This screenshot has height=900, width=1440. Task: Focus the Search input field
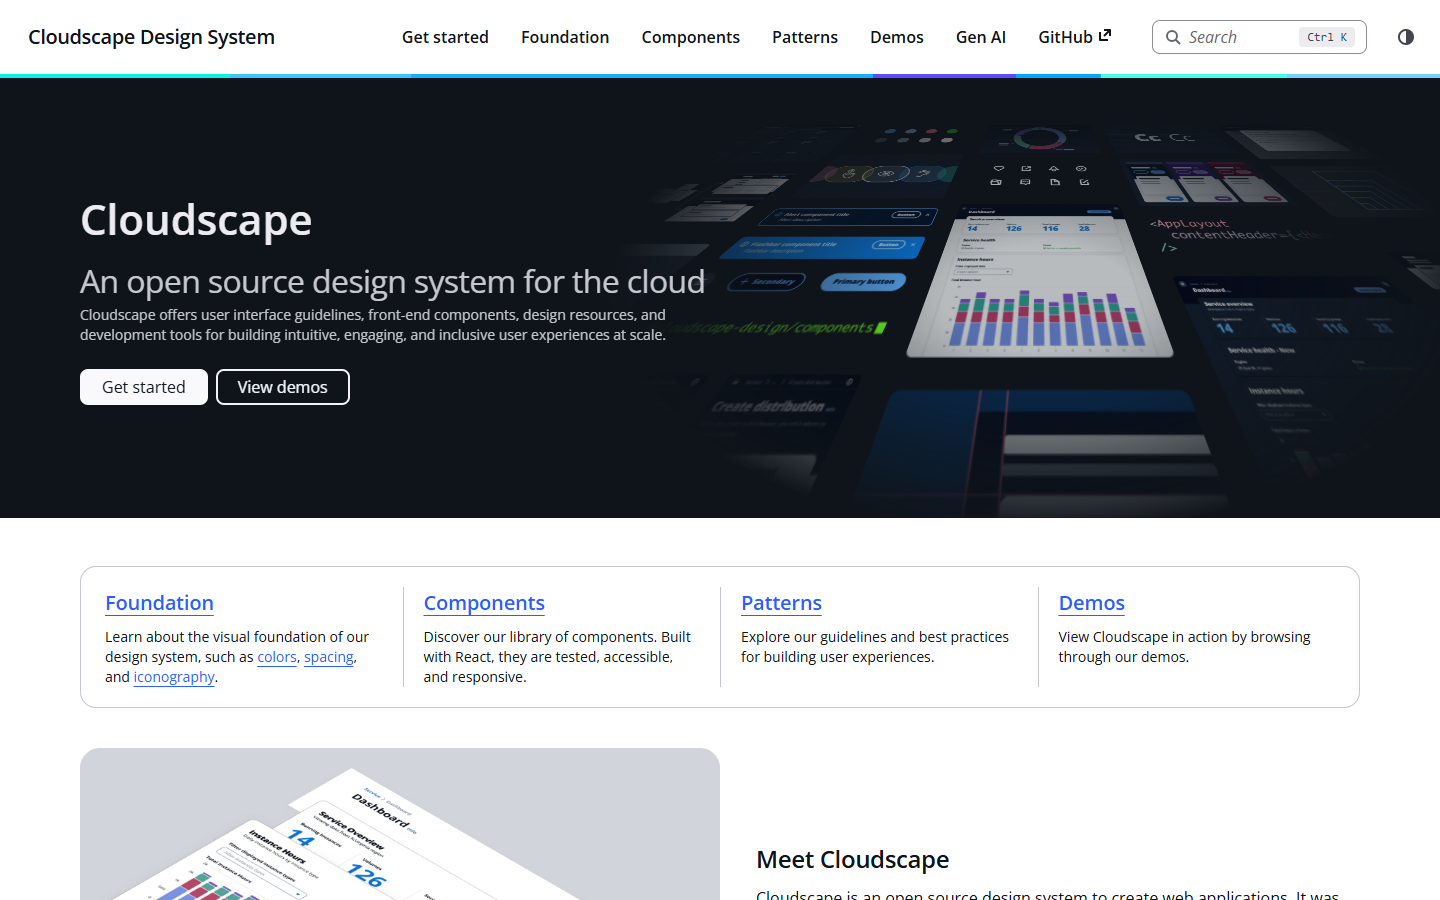point(1259,37)
